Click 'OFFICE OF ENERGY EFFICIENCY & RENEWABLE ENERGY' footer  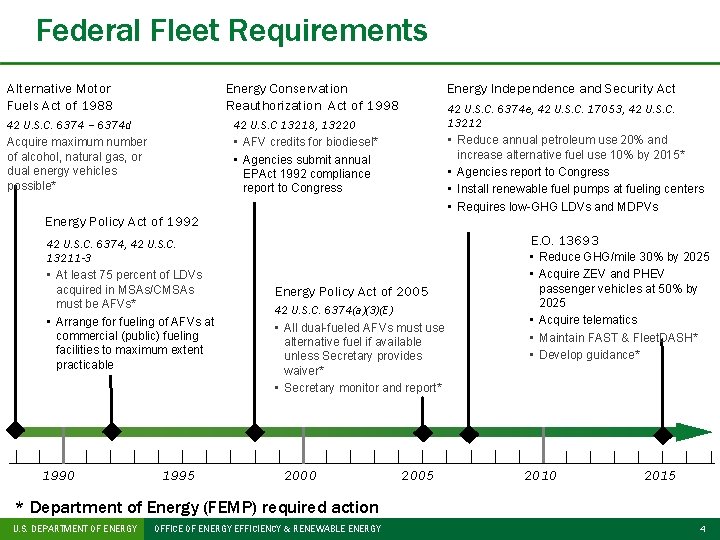[x=268, y=529]
